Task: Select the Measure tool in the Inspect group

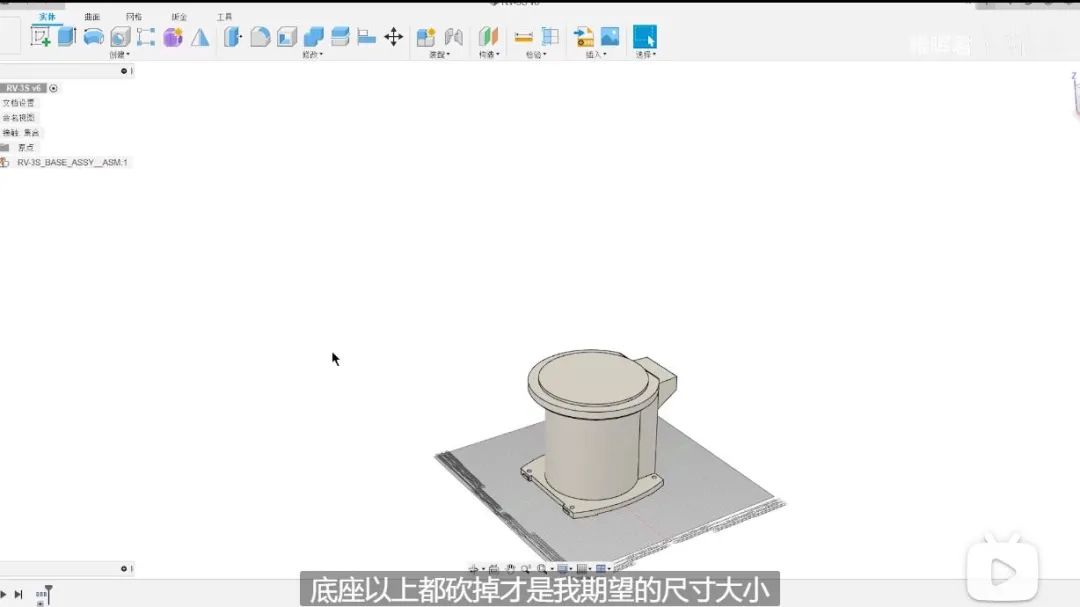Action: tap(522, 37)
